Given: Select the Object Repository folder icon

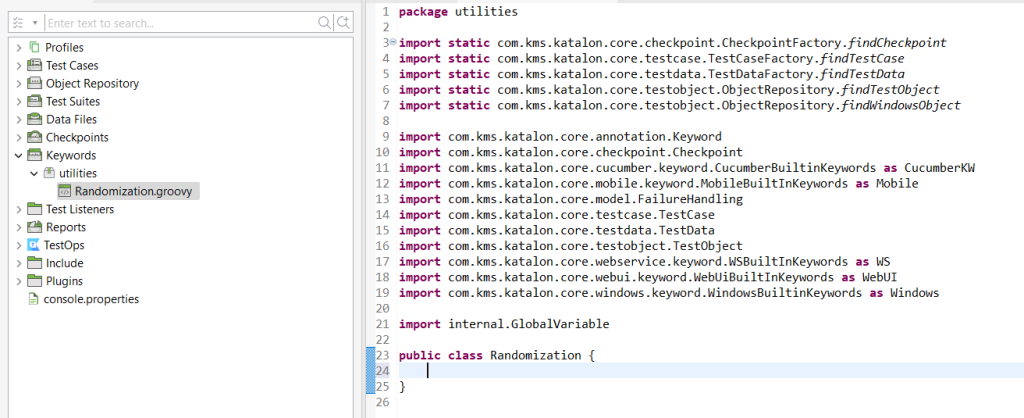Looking at the screenshot, I should (x=35, y=84).
